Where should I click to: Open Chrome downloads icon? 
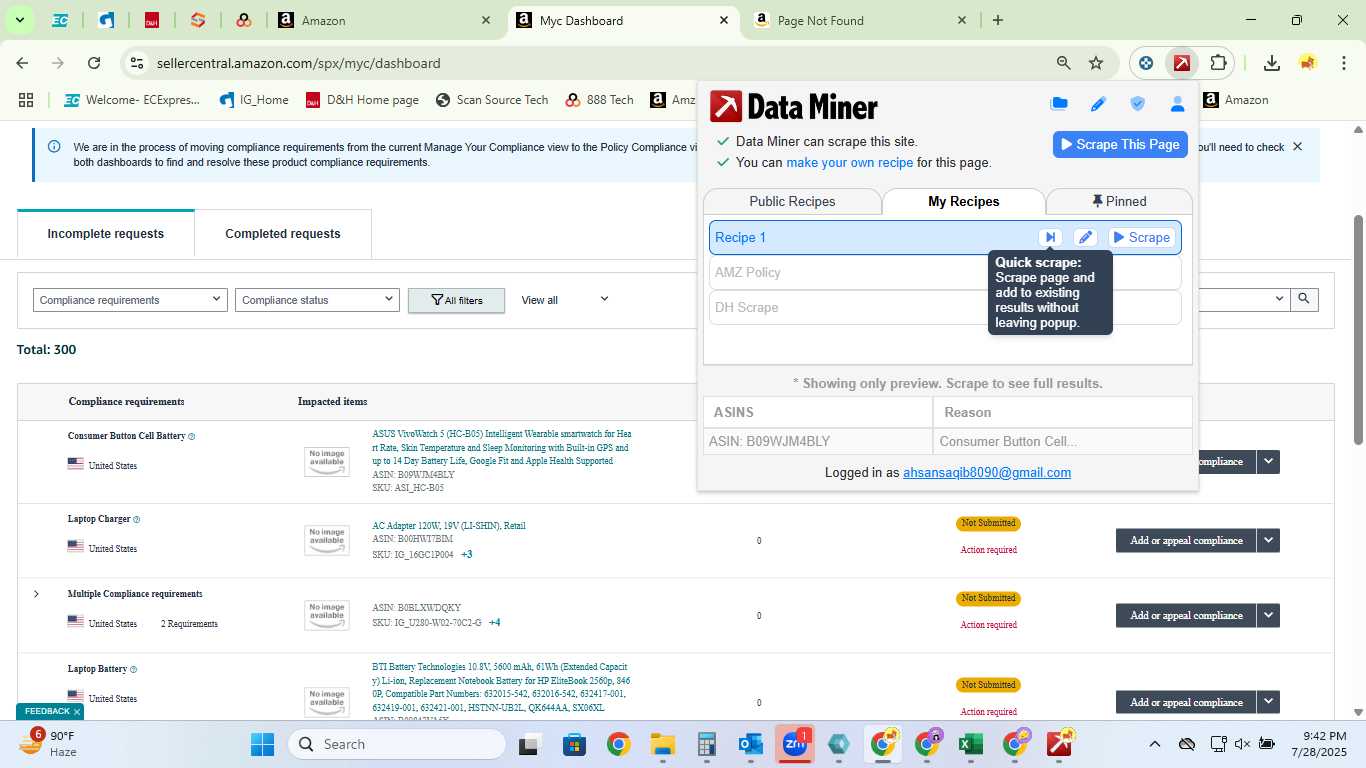tap(1271, 63)
